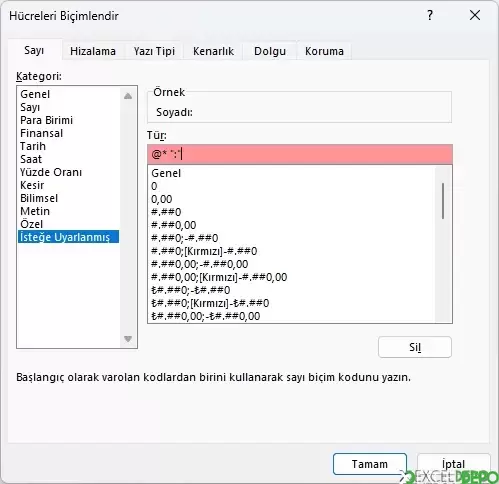Select Genel in the Kategori list

(x=68, y=94)
